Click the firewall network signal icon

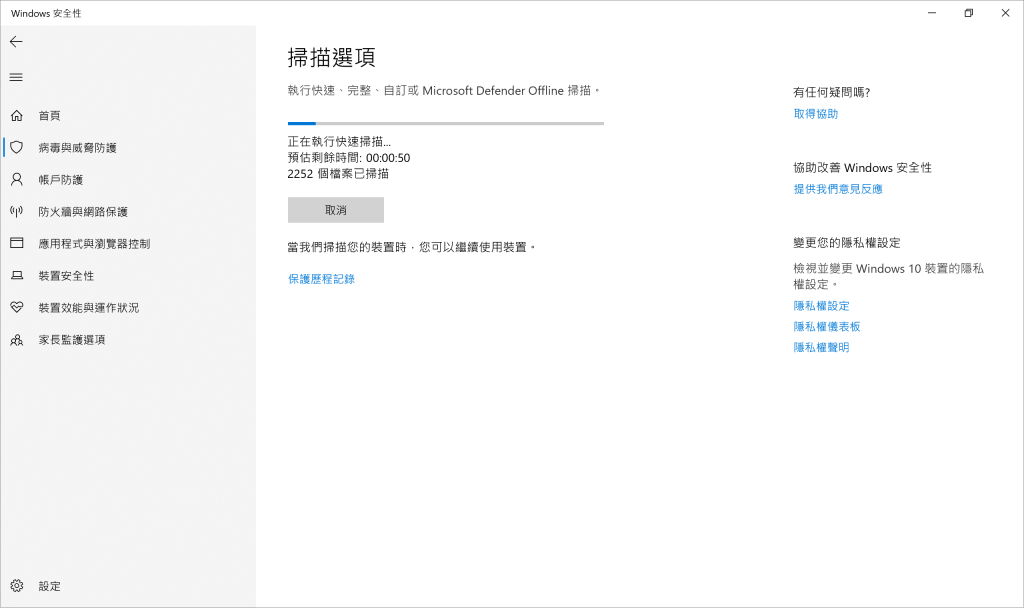[16, 212]
